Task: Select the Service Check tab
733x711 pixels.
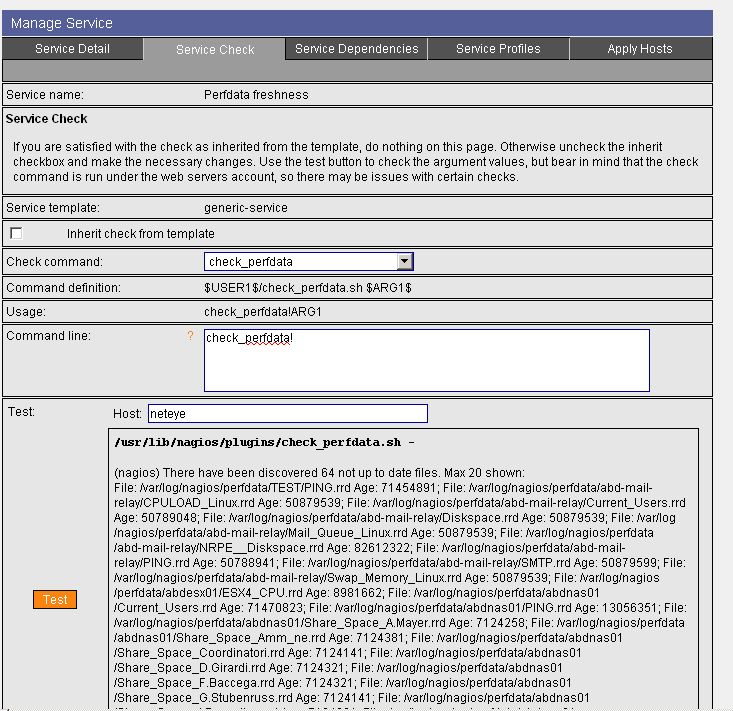Action: coord(215,49)
